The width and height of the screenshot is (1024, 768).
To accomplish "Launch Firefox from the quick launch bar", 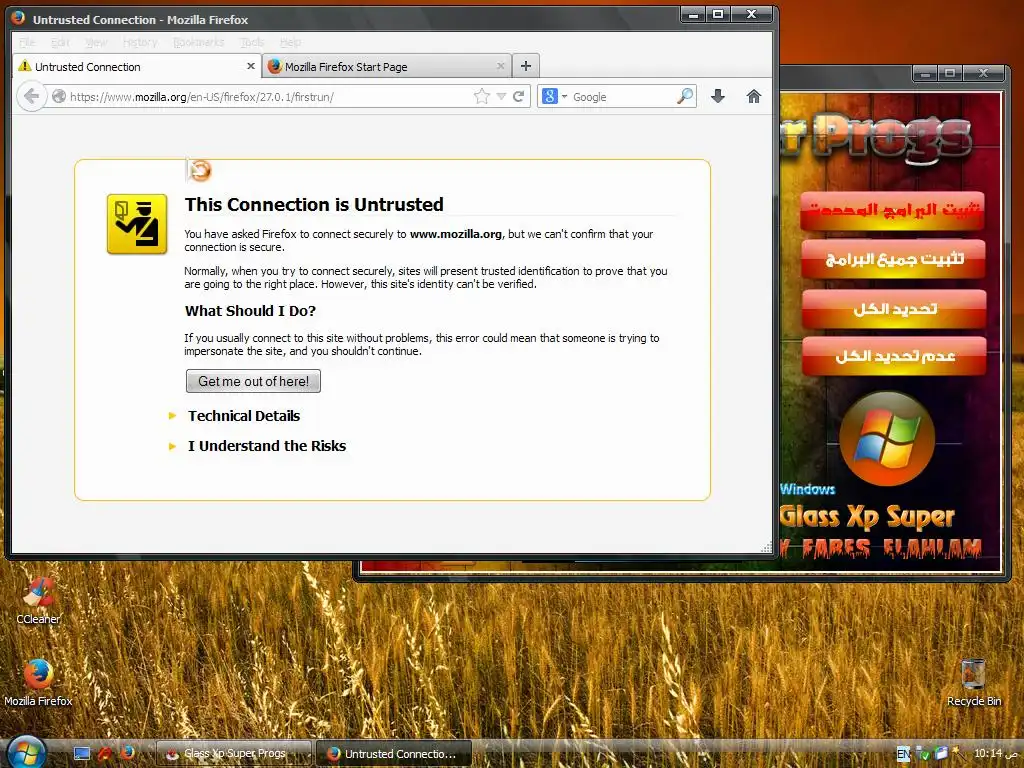I will pyautogui.click(x=127, y=753).
